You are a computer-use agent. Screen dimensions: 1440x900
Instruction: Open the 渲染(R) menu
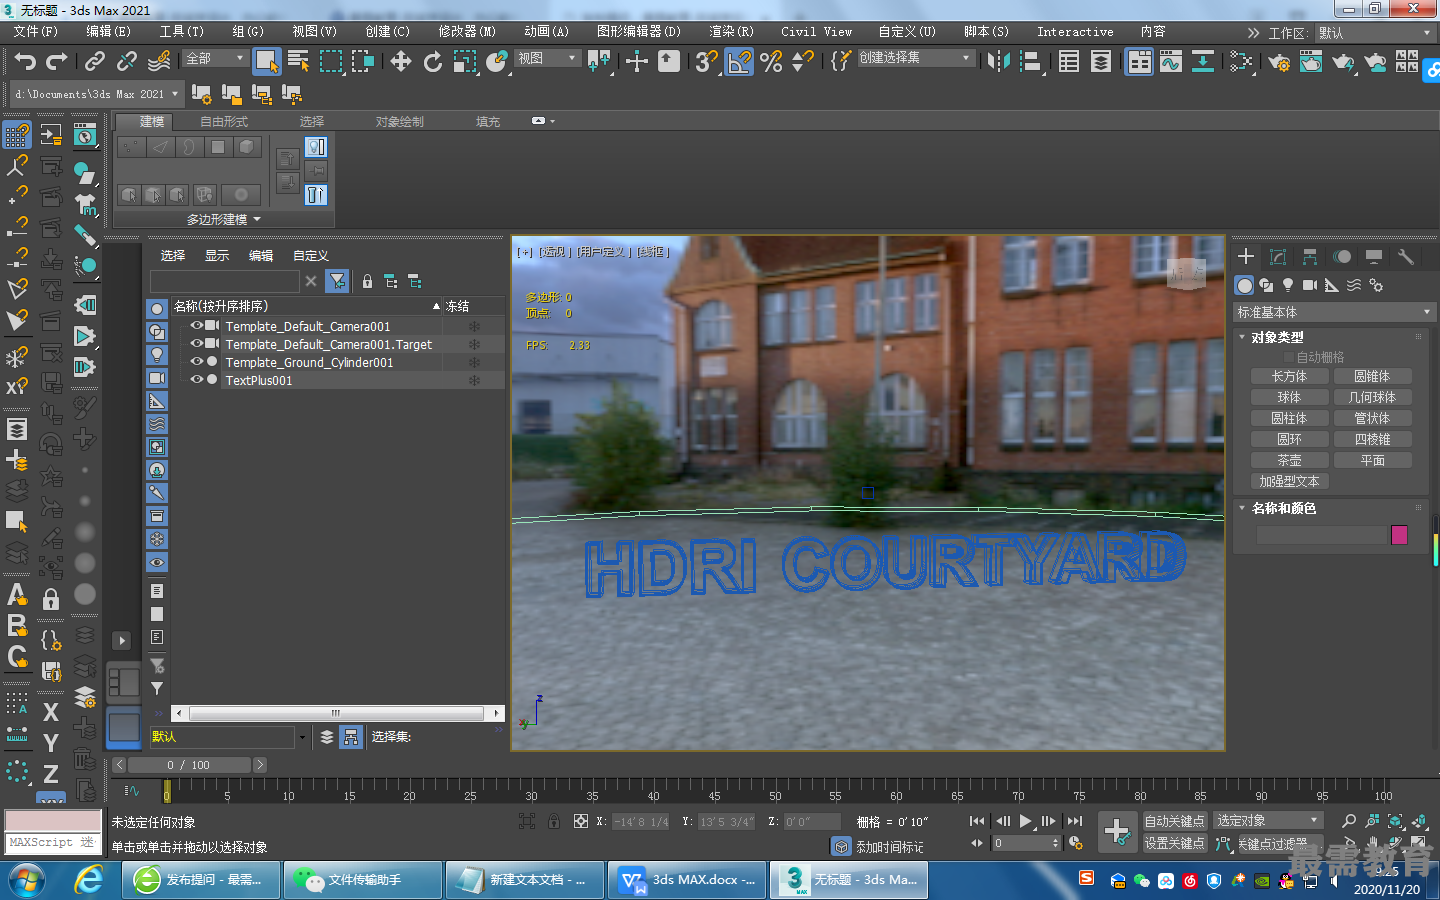pyautogui.click(x=731, y=32)
